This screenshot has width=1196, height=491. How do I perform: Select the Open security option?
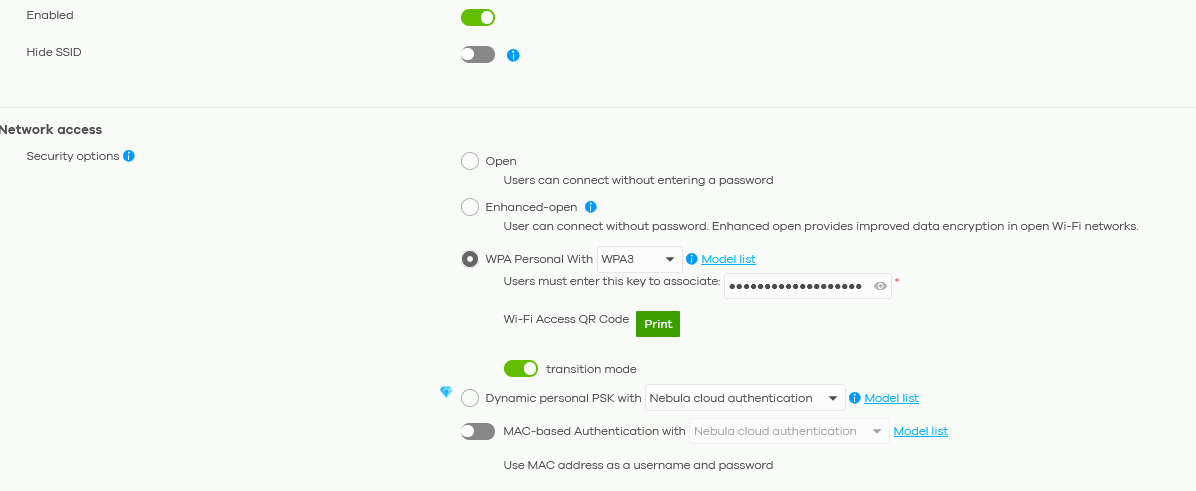(470, 161)
